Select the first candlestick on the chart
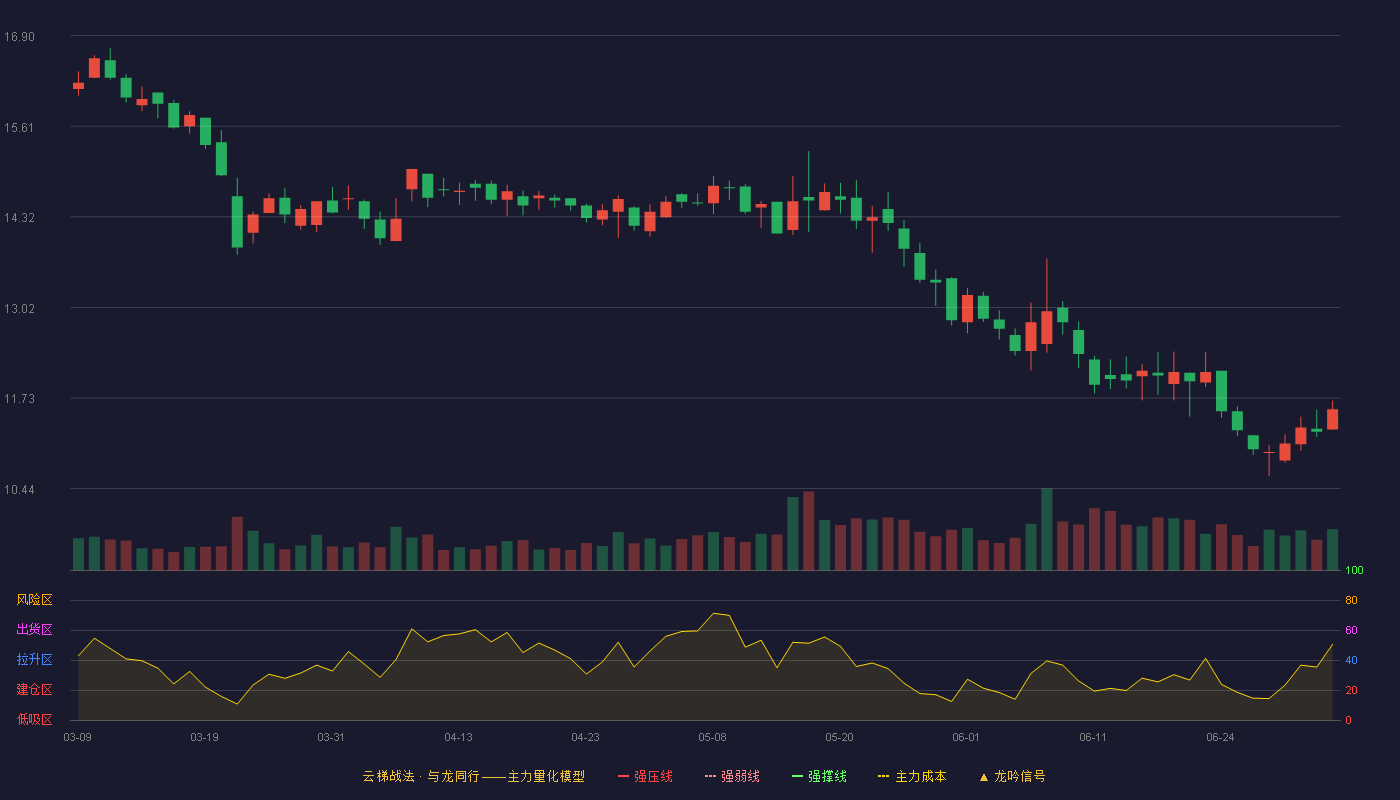Viewport: 1400px width, 800px height. click(x=78, y=85)
